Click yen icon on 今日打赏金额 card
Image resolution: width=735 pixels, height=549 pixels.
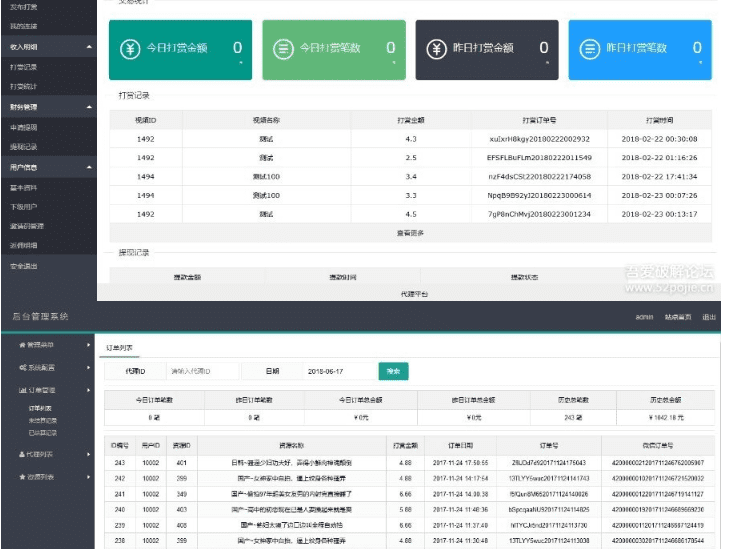130,49
